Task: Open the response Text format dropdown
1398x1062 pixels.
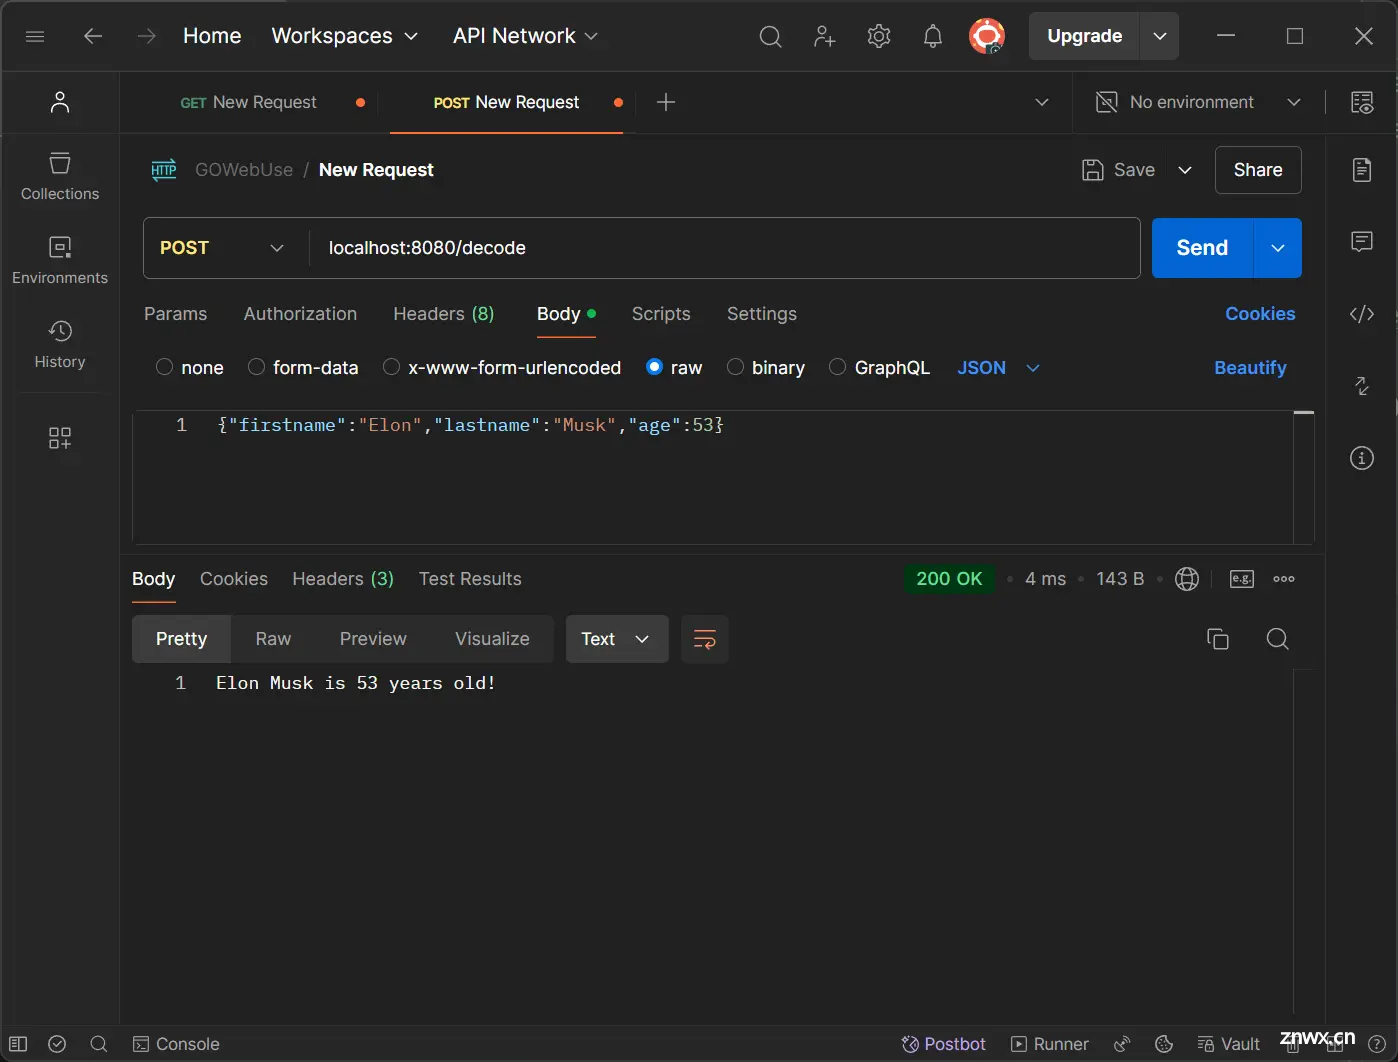Action: click(617, 639)
